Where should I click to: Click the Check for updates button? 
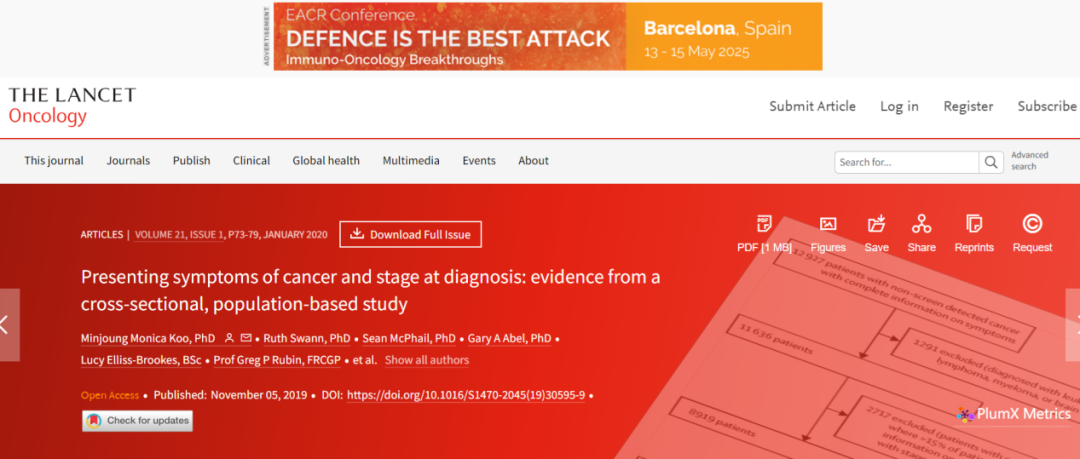137,420
